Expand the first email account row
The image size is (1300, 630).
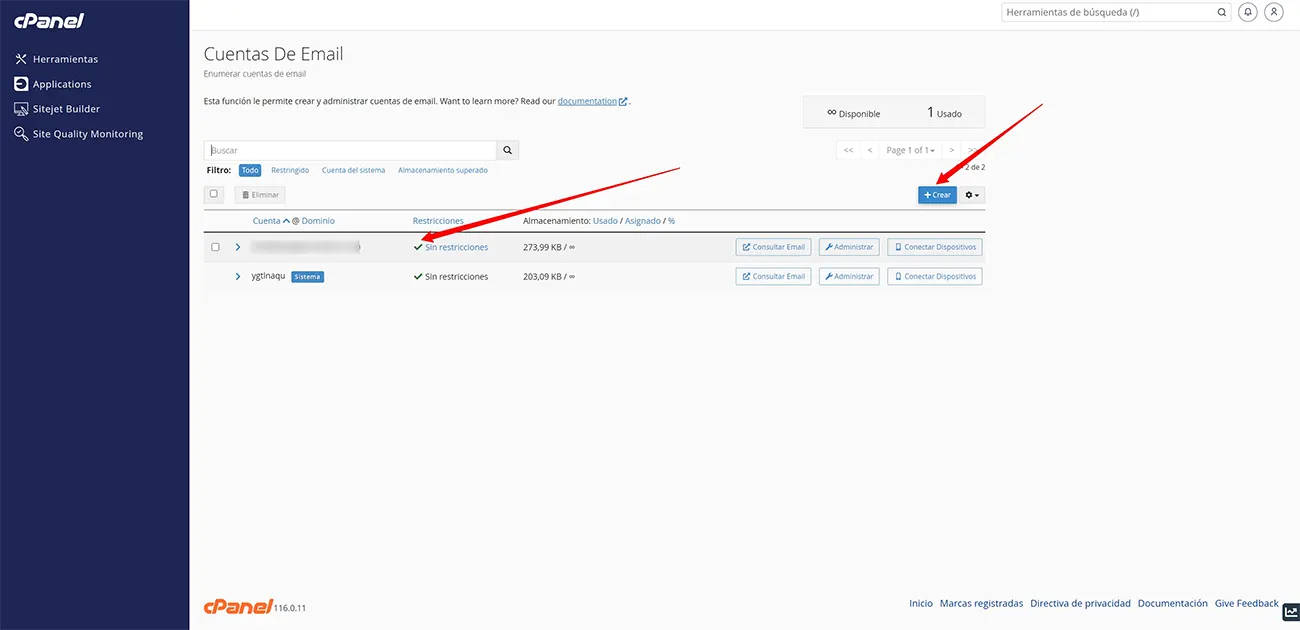(x=238, y=247)
